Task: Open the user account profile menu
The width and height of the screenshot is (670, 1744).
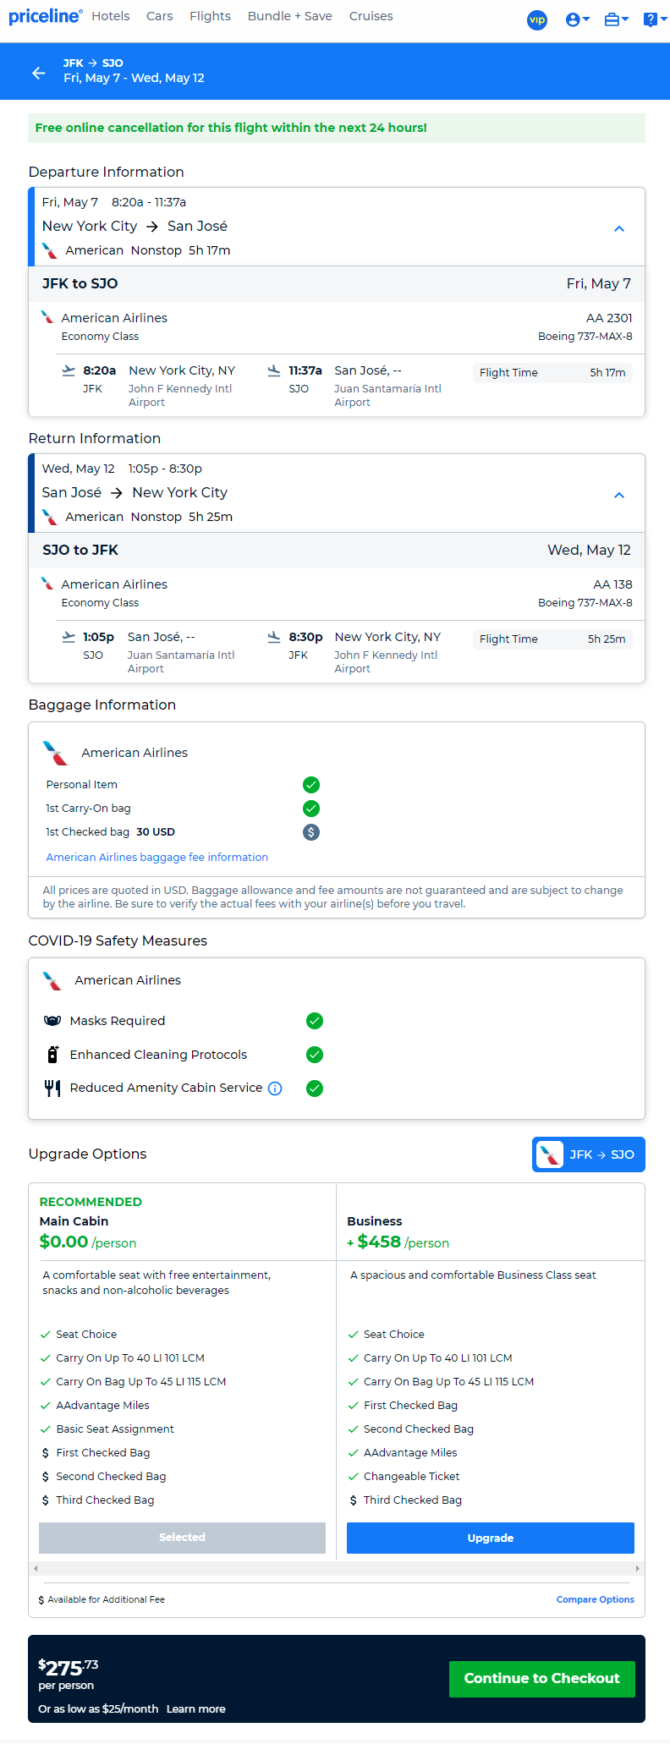Action: point(577,19)
